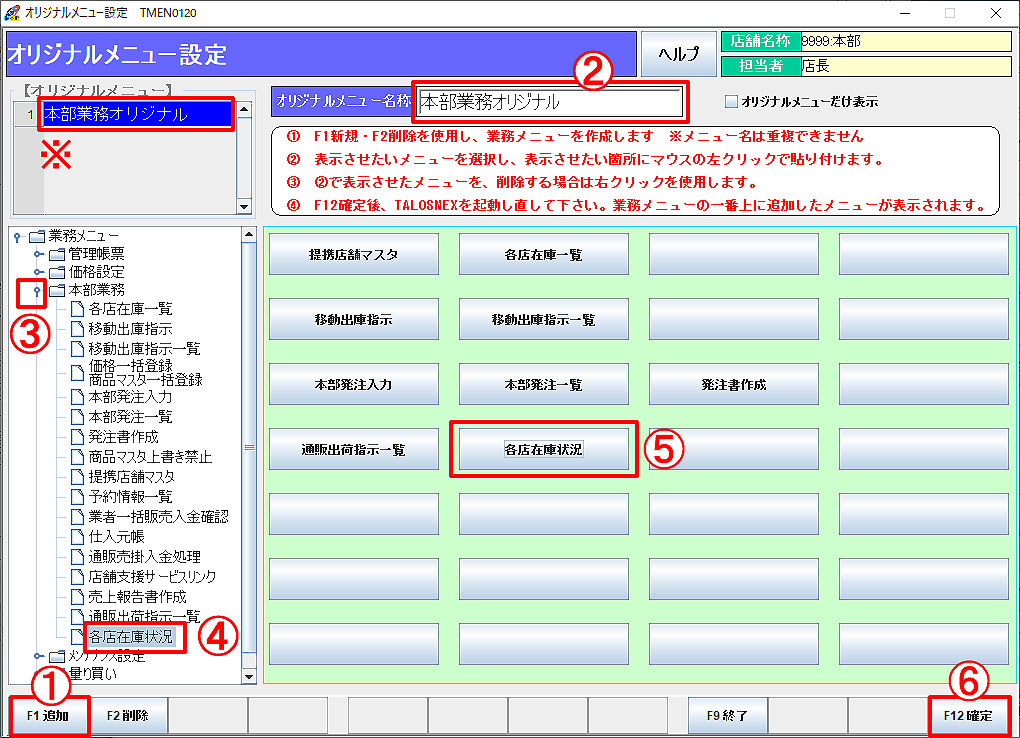Click the document icon beside 予約情報一覧
The image size is (1020, 738).
79,499
